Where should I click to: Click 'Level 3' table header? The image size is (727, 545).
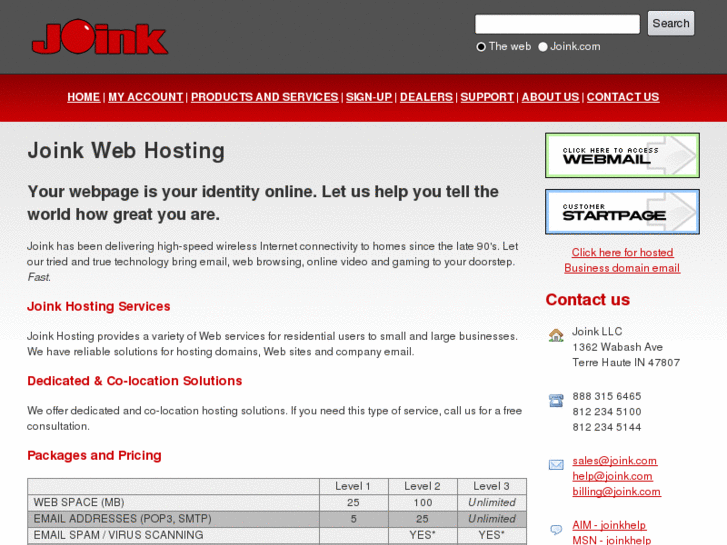[491, 486]
